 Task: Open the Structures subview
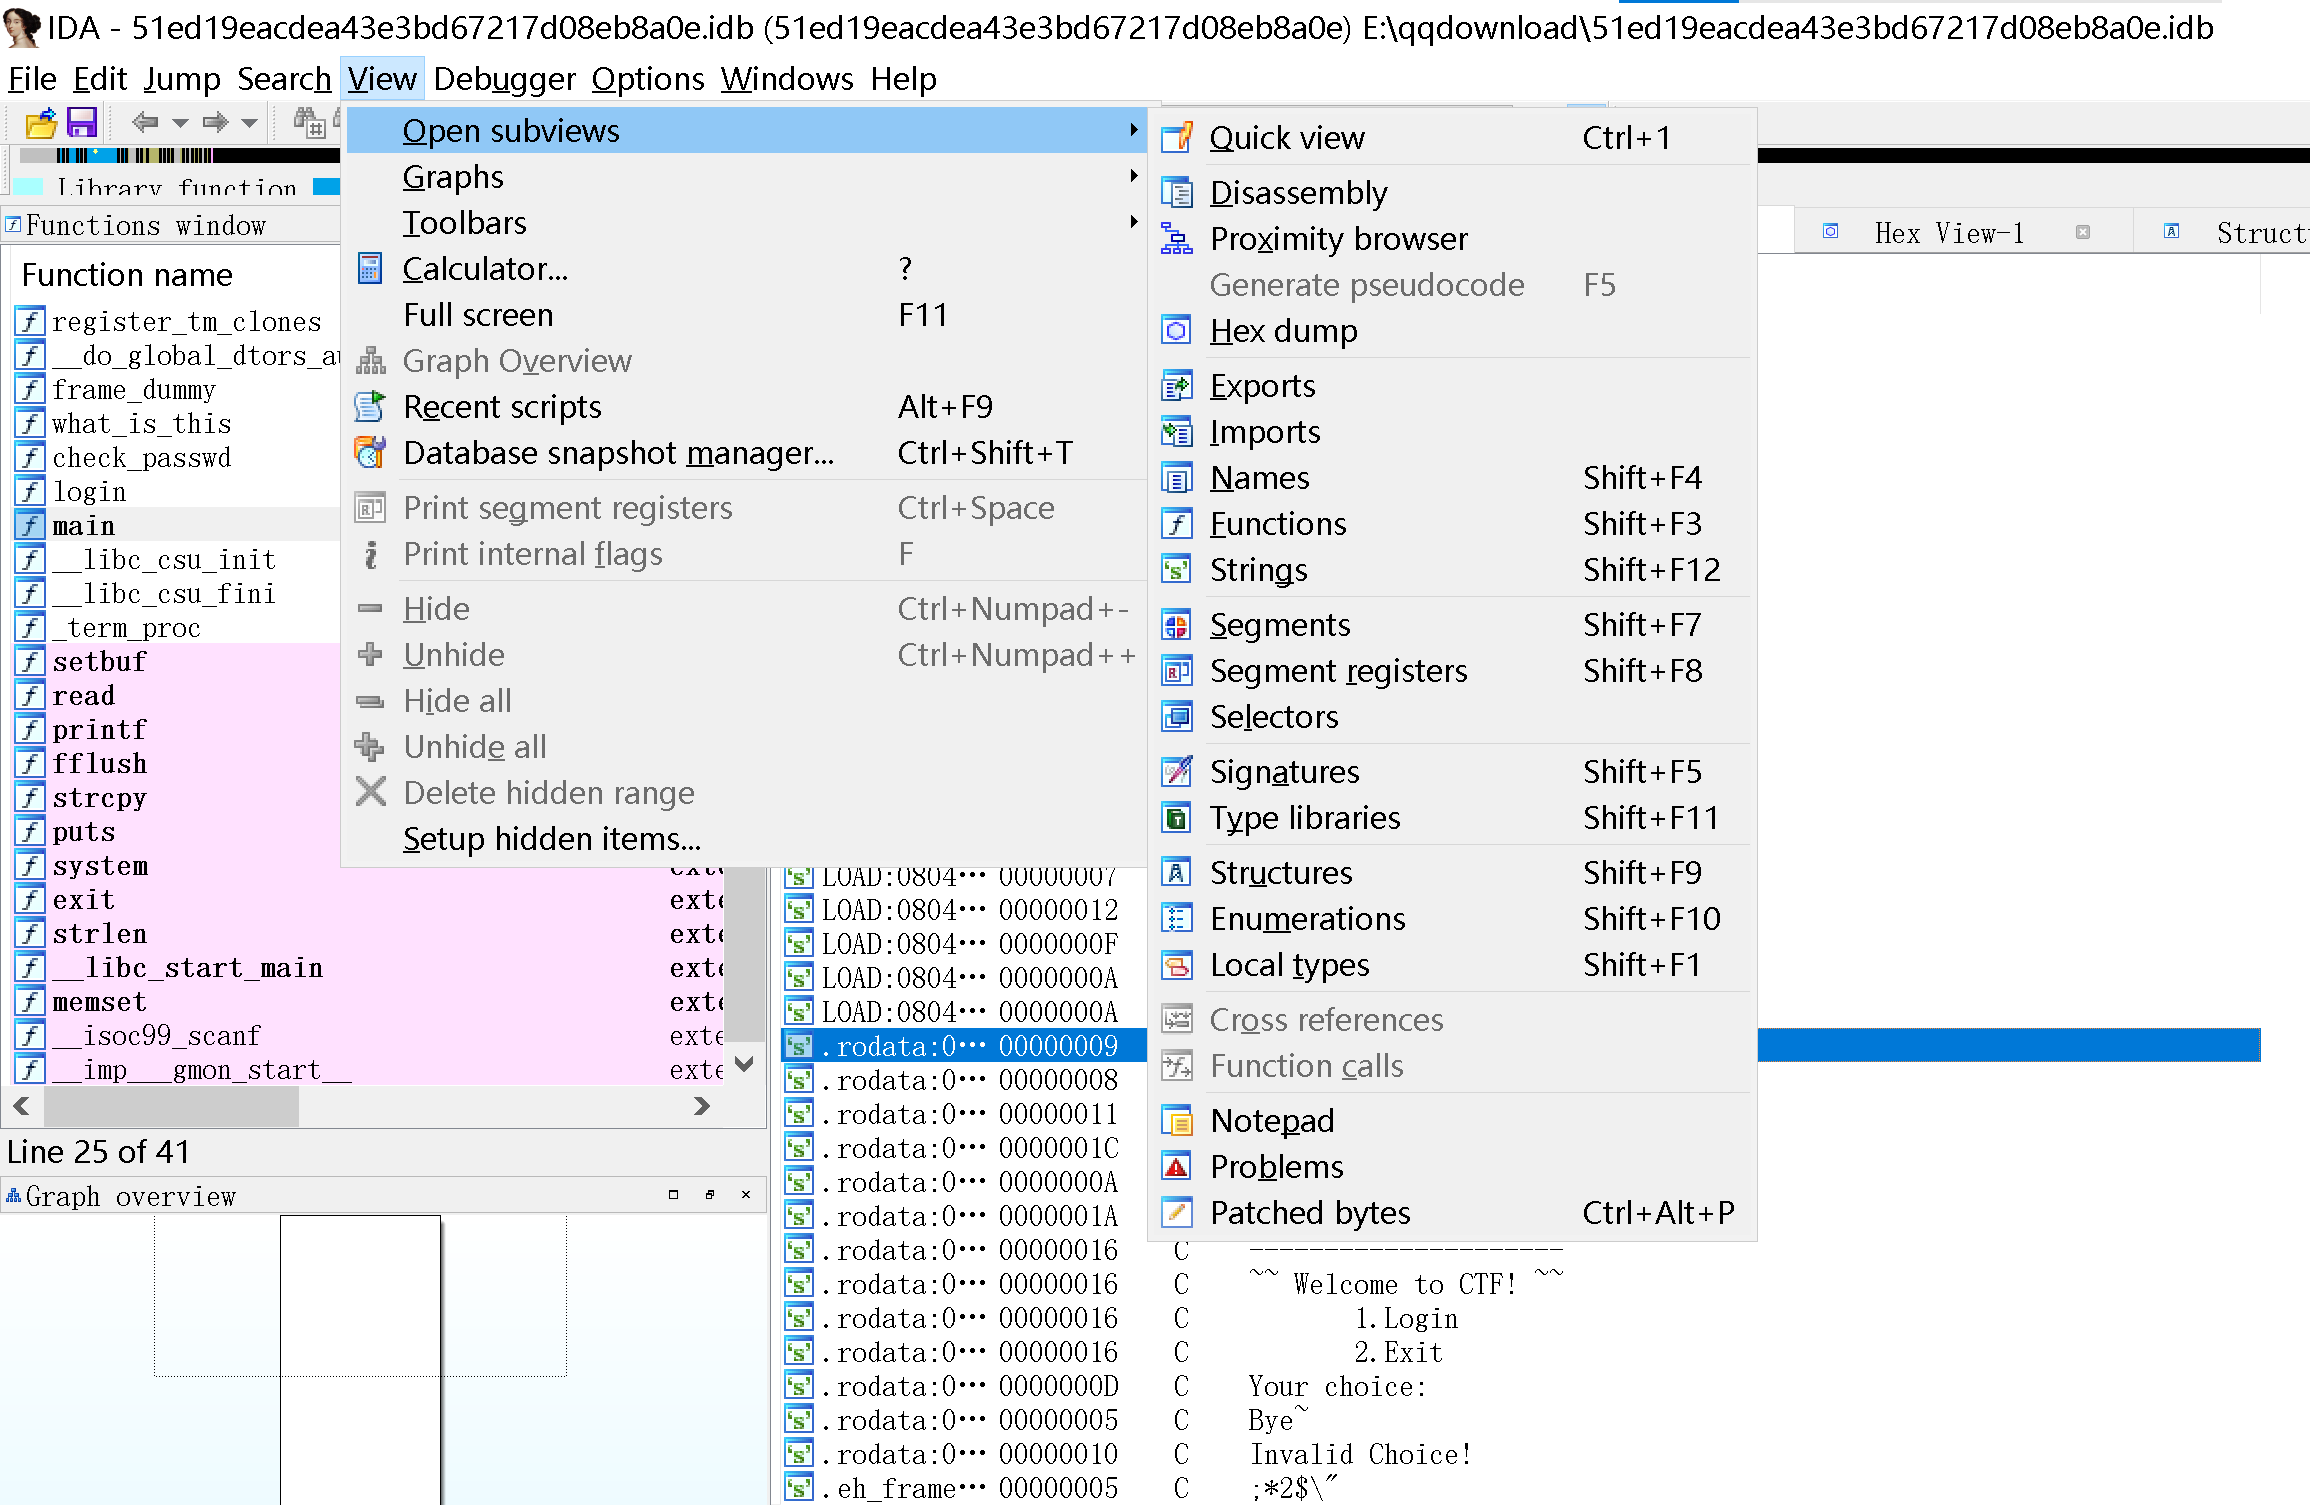[x=1280, y=873]
